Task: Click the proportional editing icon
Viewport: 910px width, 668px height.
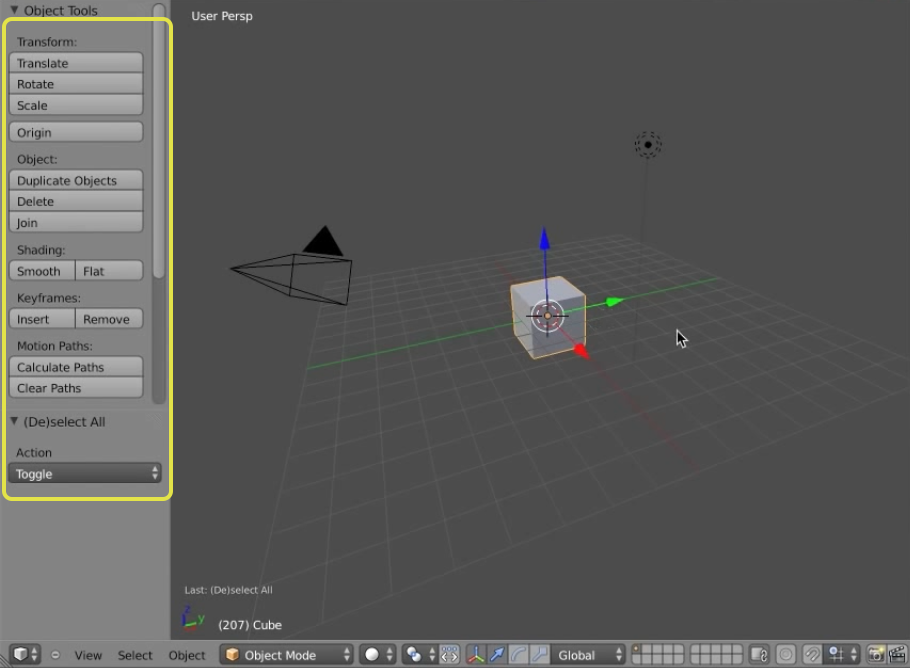Action: click(785, 655)
